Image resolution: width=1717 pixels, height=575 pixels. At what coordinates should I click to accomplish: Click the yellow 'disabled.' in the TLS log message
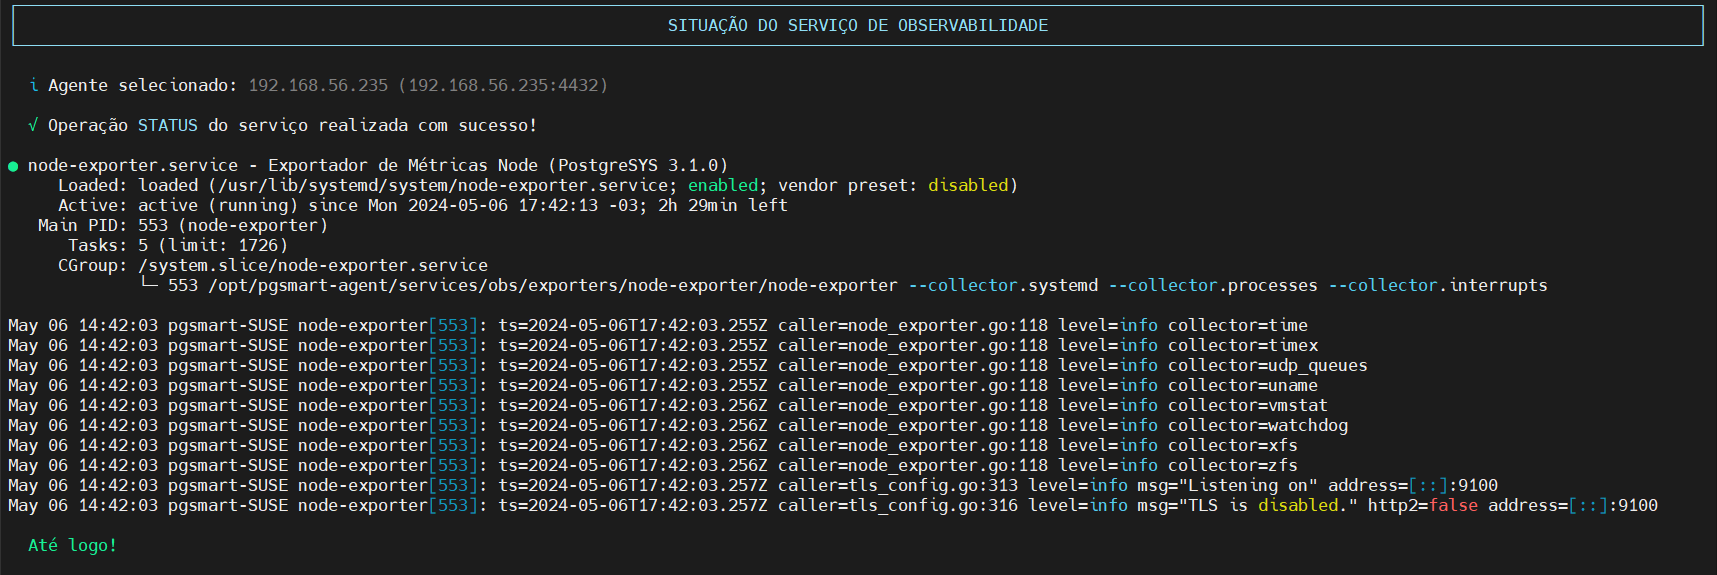point(1303,505)
